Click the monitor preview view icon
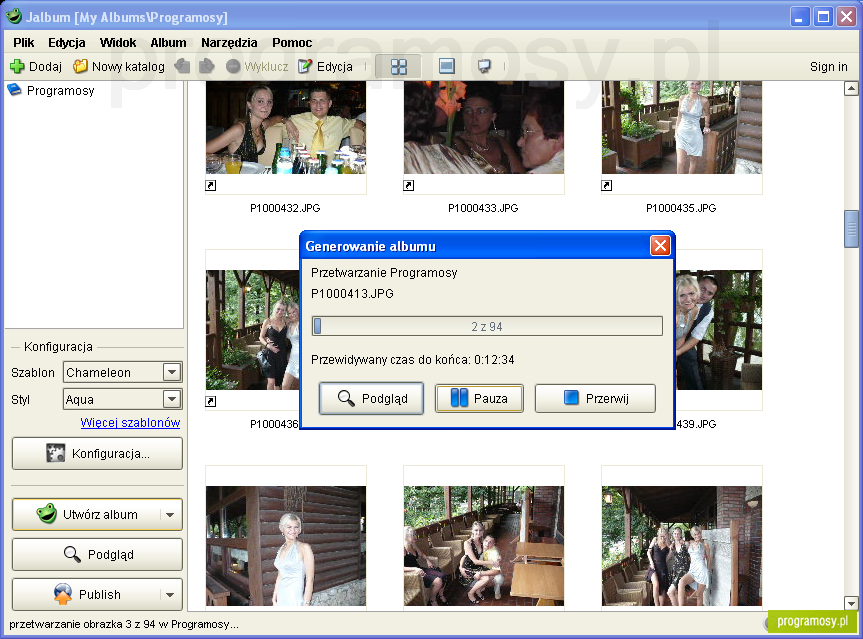 coord(484,67)
